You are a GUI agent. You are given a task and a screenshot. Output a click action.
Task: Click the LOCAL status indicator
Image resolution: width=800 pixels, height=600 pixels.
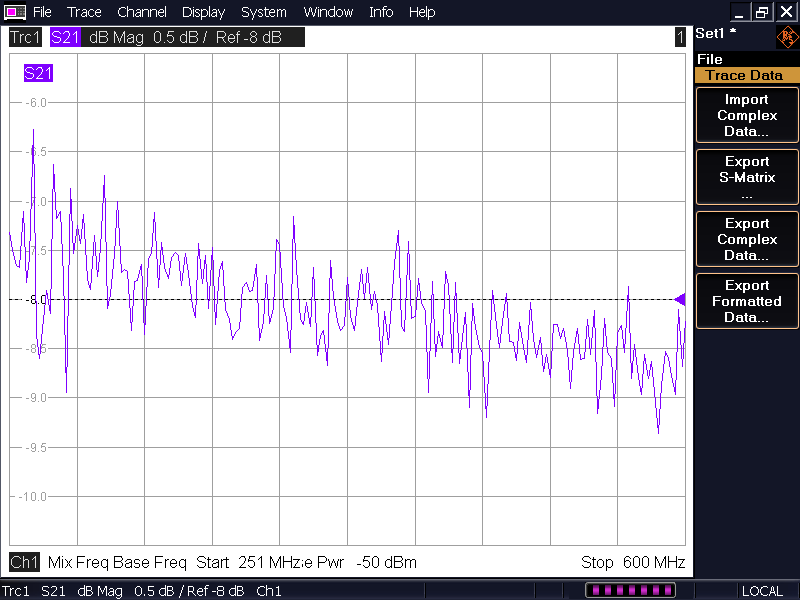(x=761, y=591)
